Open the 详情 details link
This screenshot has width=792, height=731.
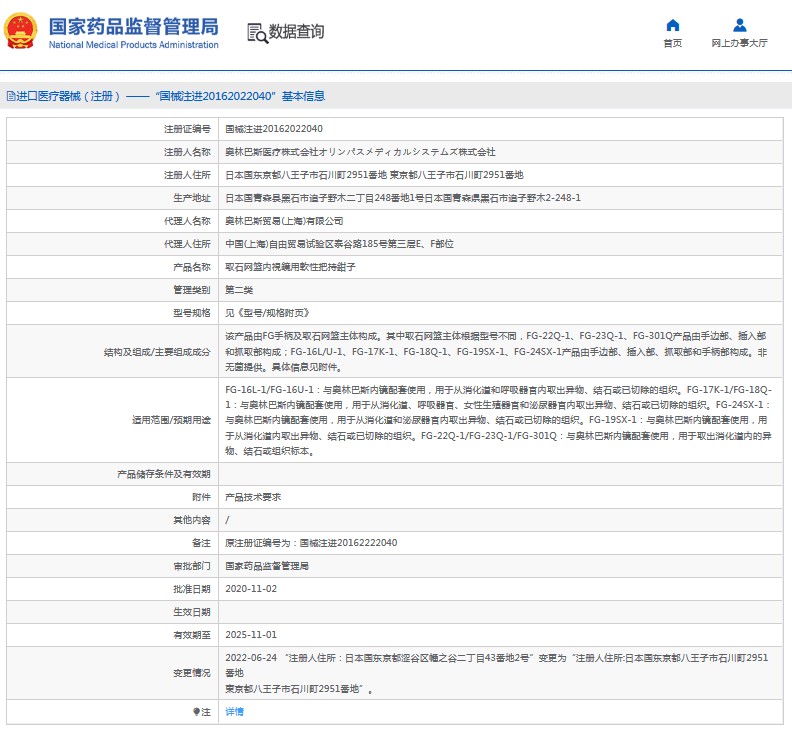pyautogui.click(x=234, y=711)
